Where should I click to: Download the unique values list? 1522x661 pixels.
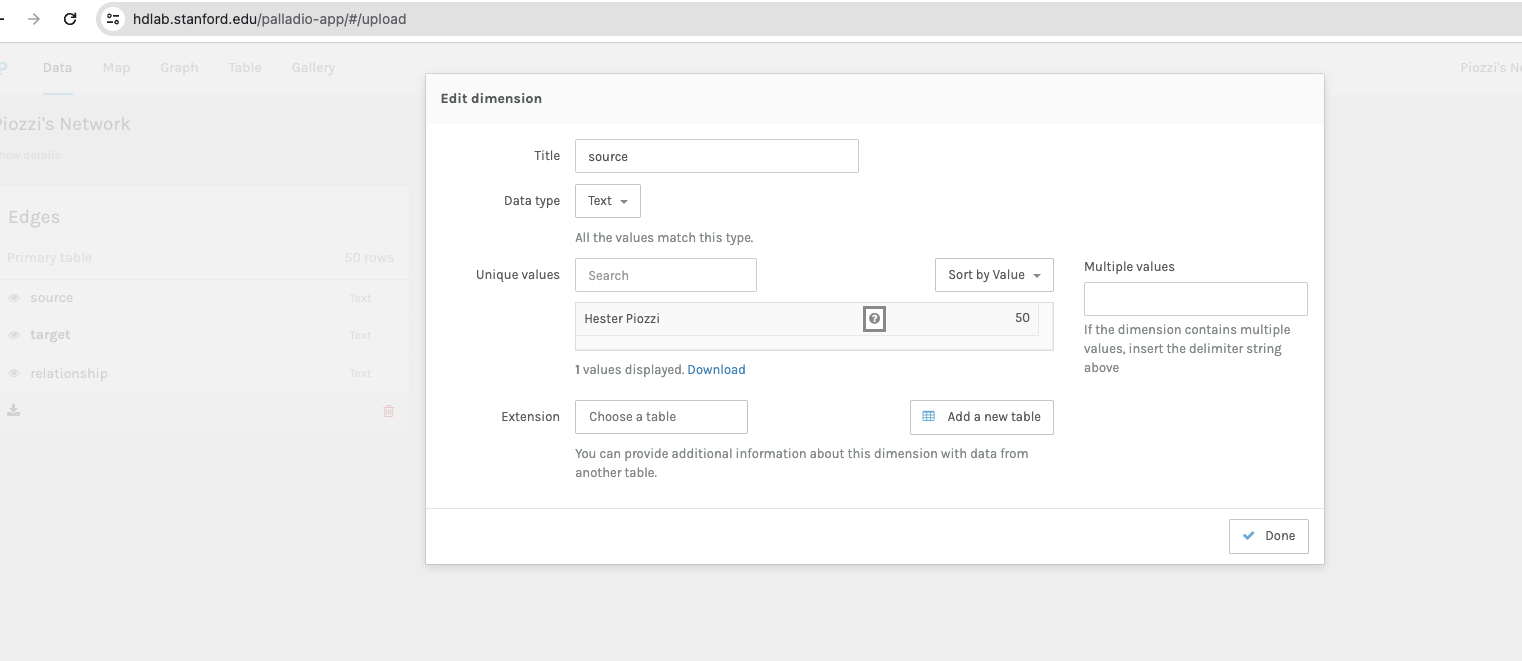click(716, 370)
